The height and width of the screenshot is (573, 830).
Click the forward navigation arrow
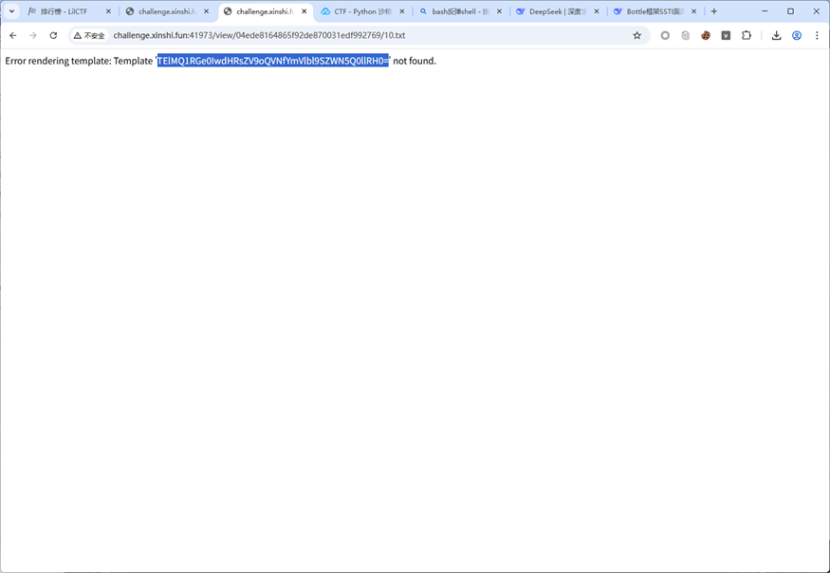[33, 35]
